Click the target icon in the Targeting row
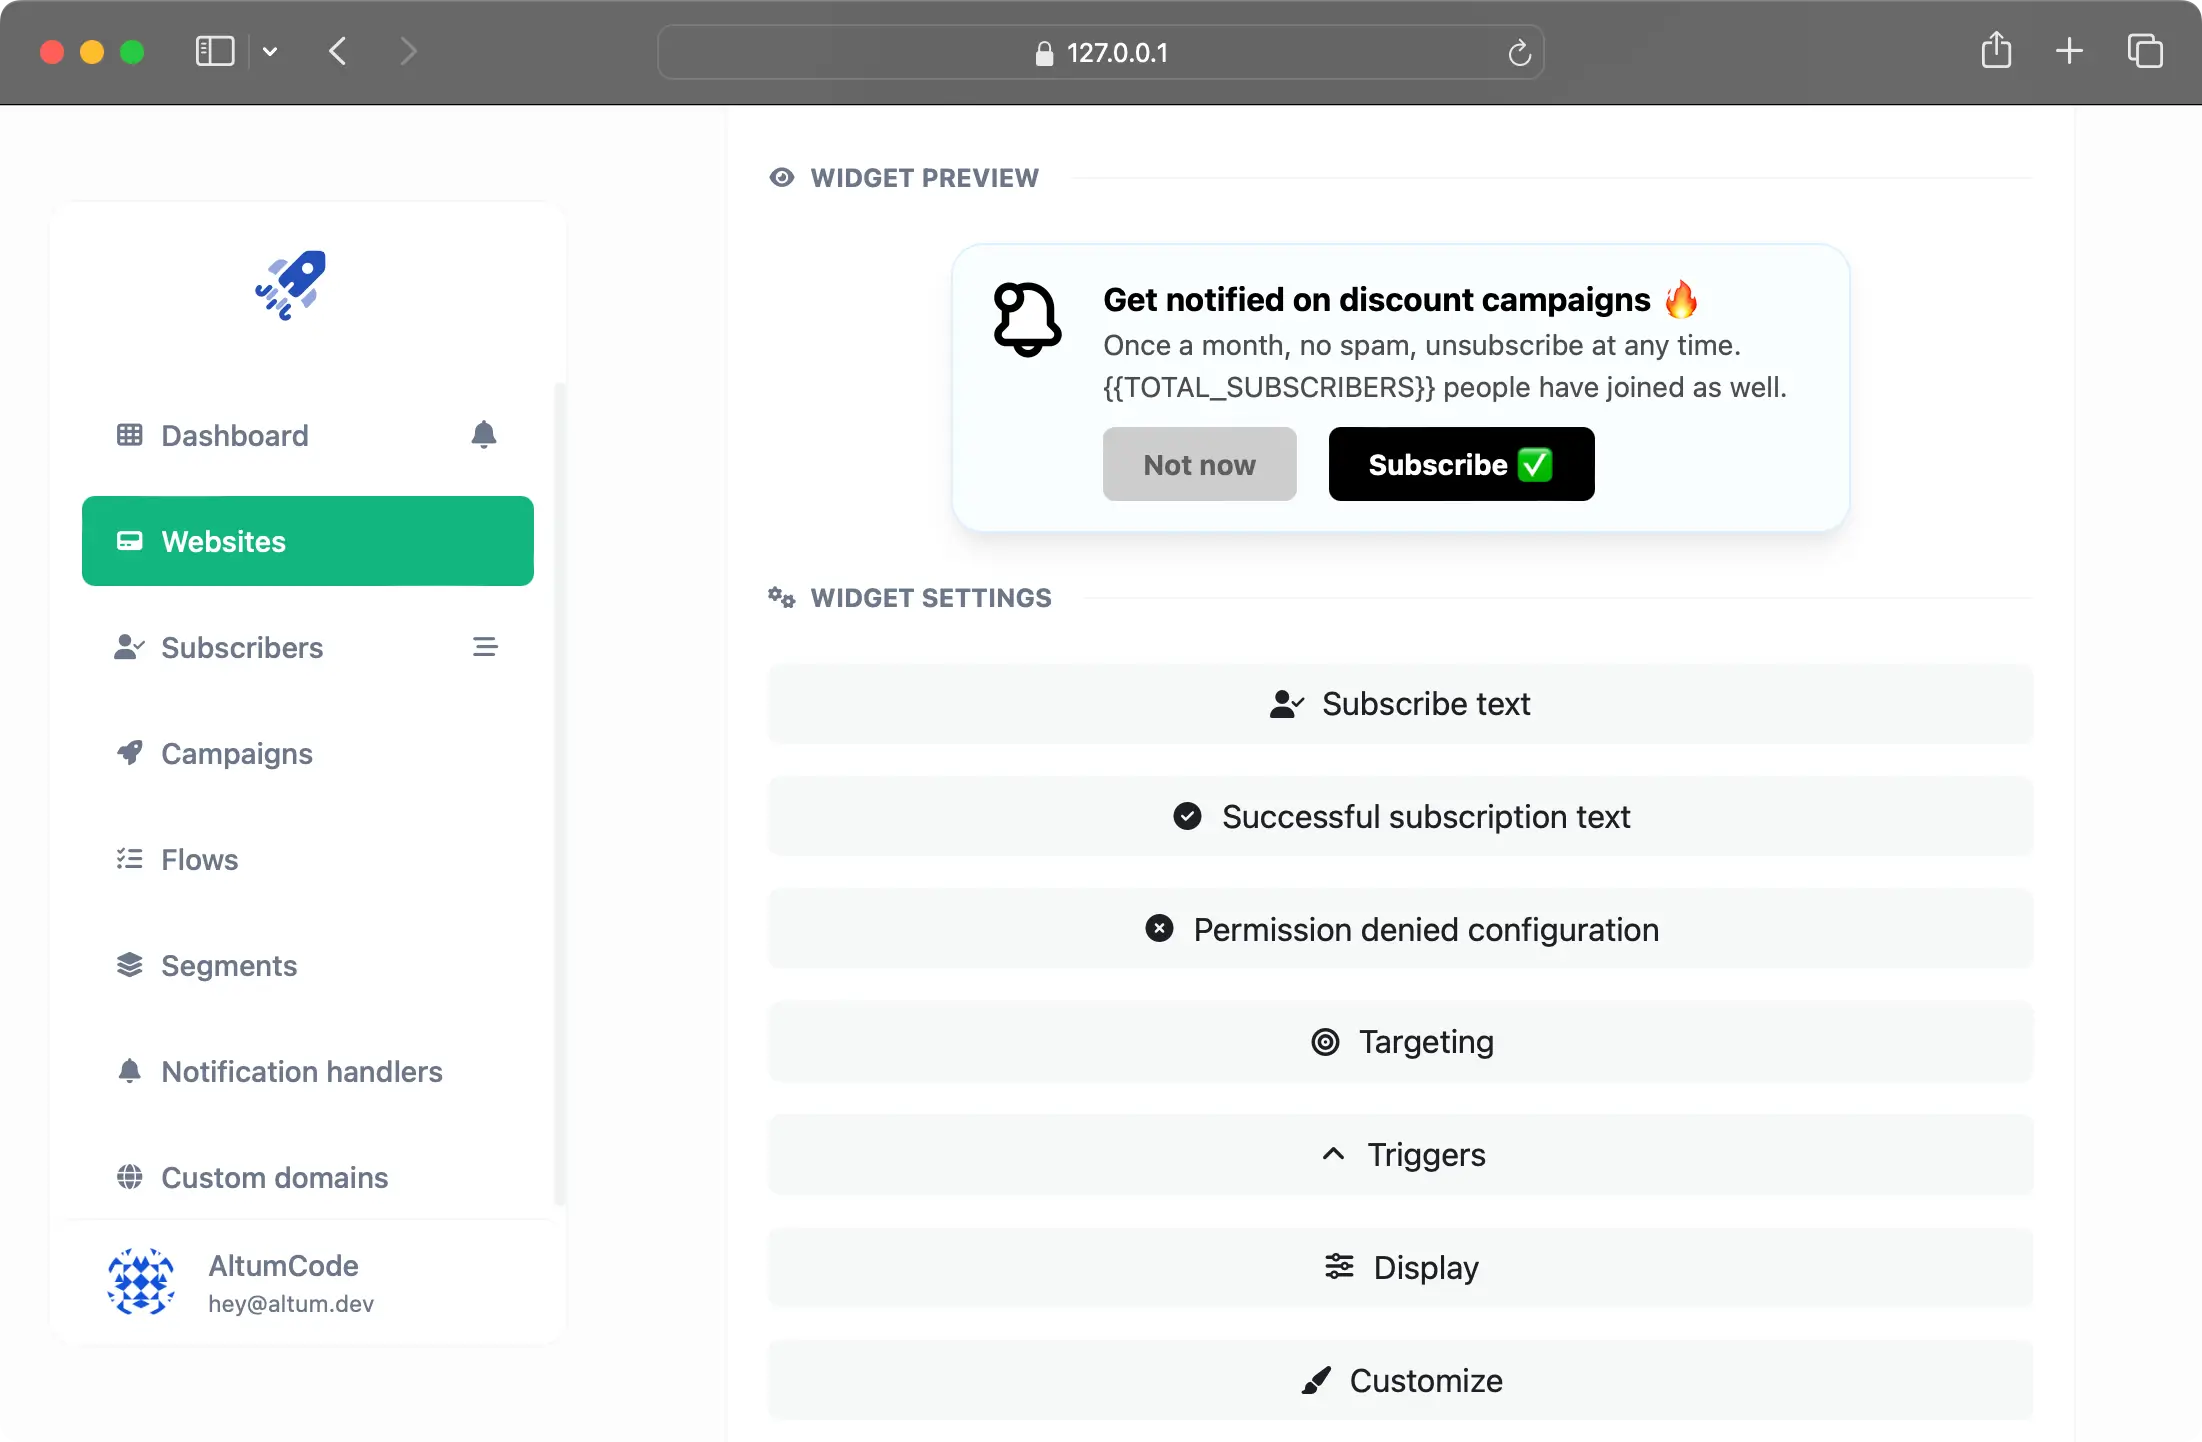This screenshot has width=2202, height=1442. pos(1325,1042)
